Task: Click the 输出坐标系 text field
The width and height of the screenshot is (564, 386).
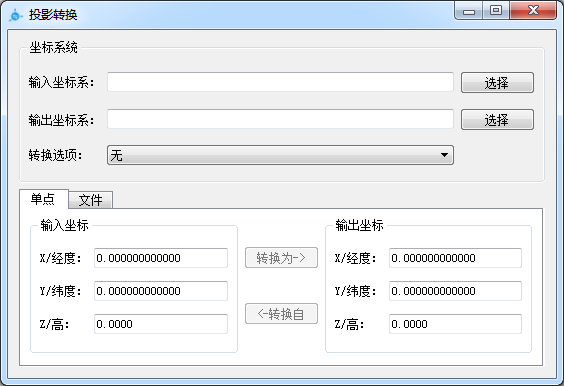Action: click(x=280, y=119)
